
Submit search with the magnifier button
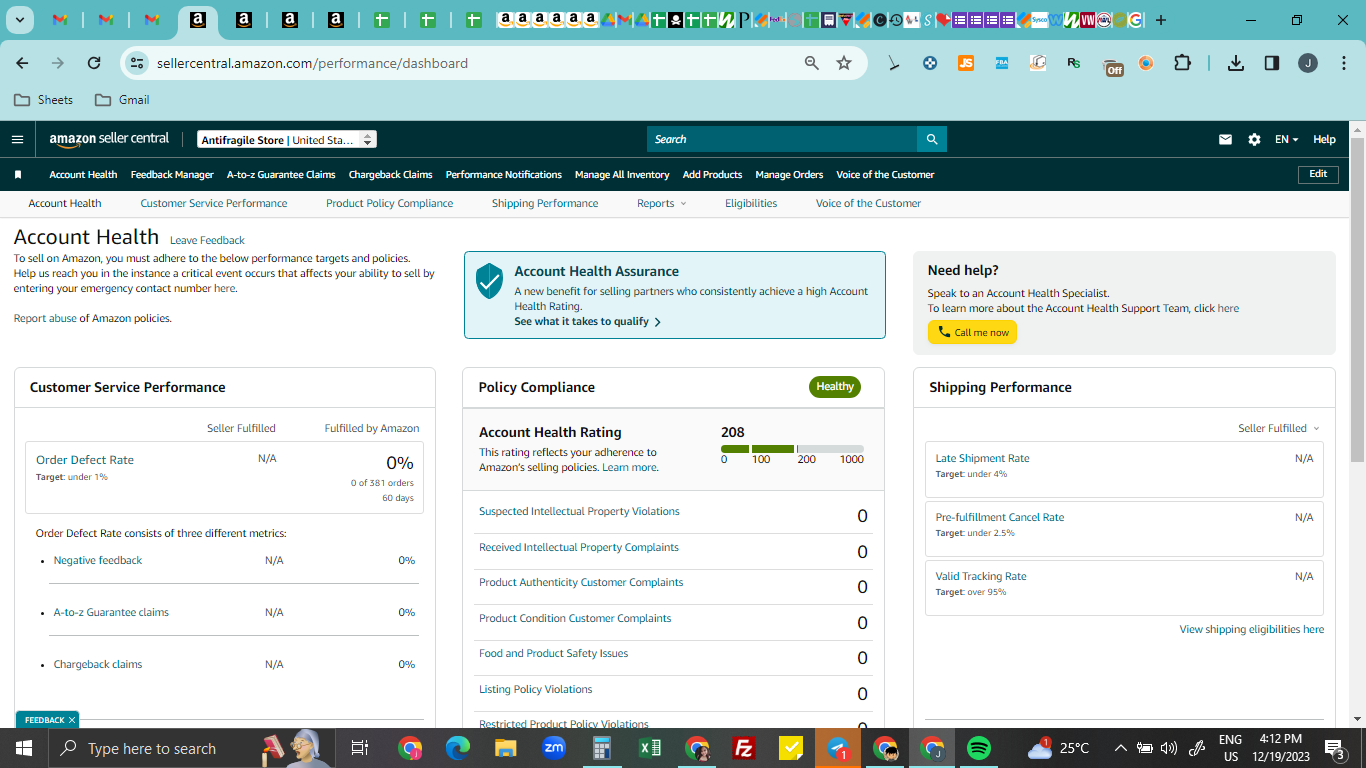coord(932,139)
